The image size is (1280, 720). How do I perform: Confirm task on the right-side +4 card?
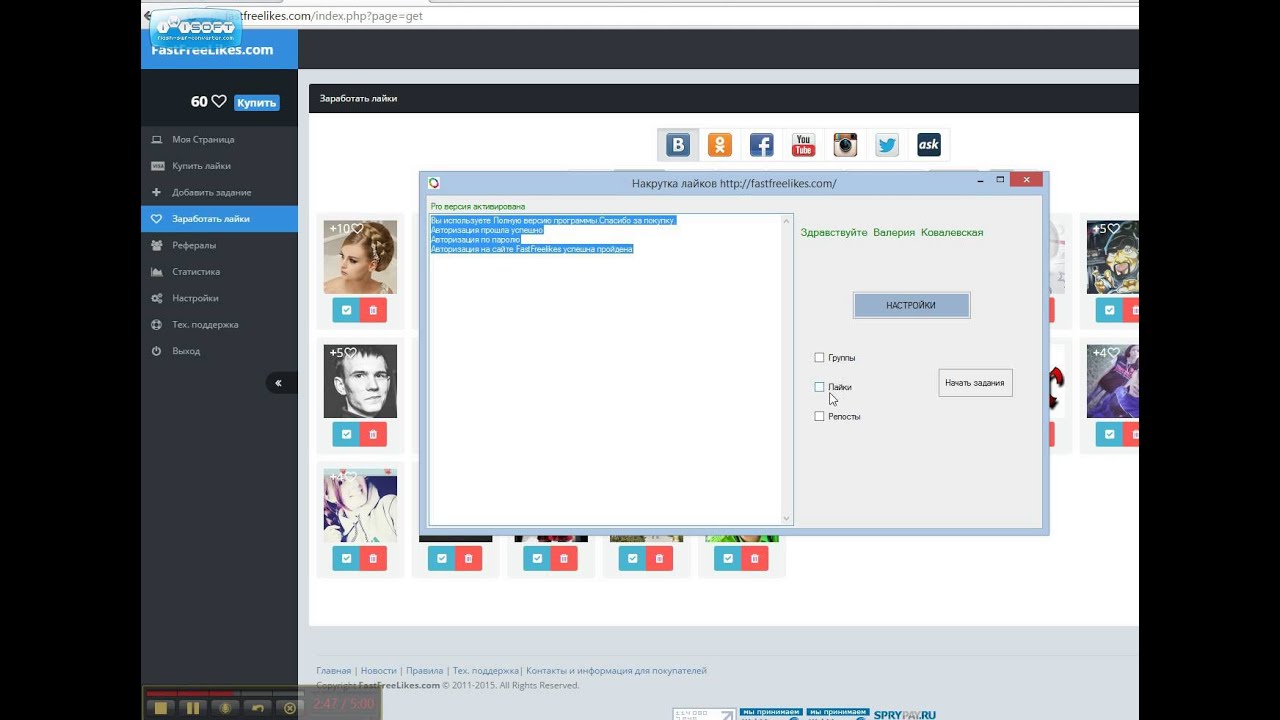(x=1109, y=434)
